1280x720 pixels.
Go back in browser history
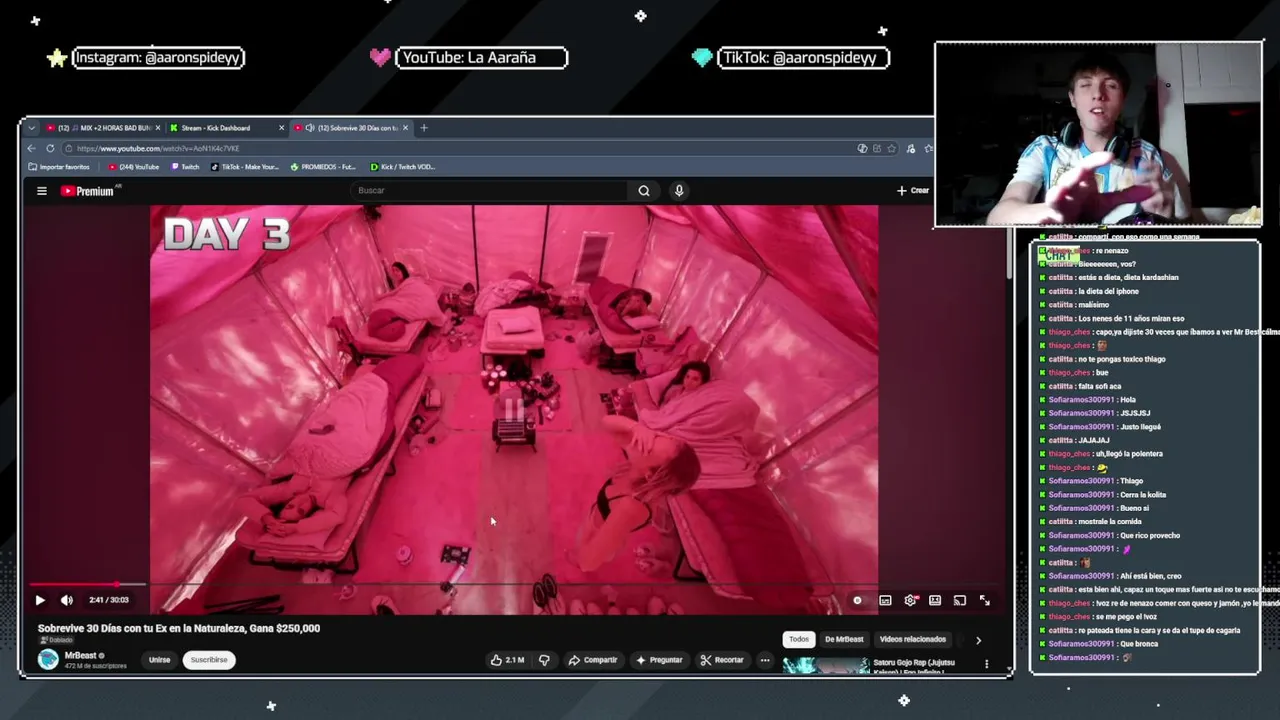point(31,148)
